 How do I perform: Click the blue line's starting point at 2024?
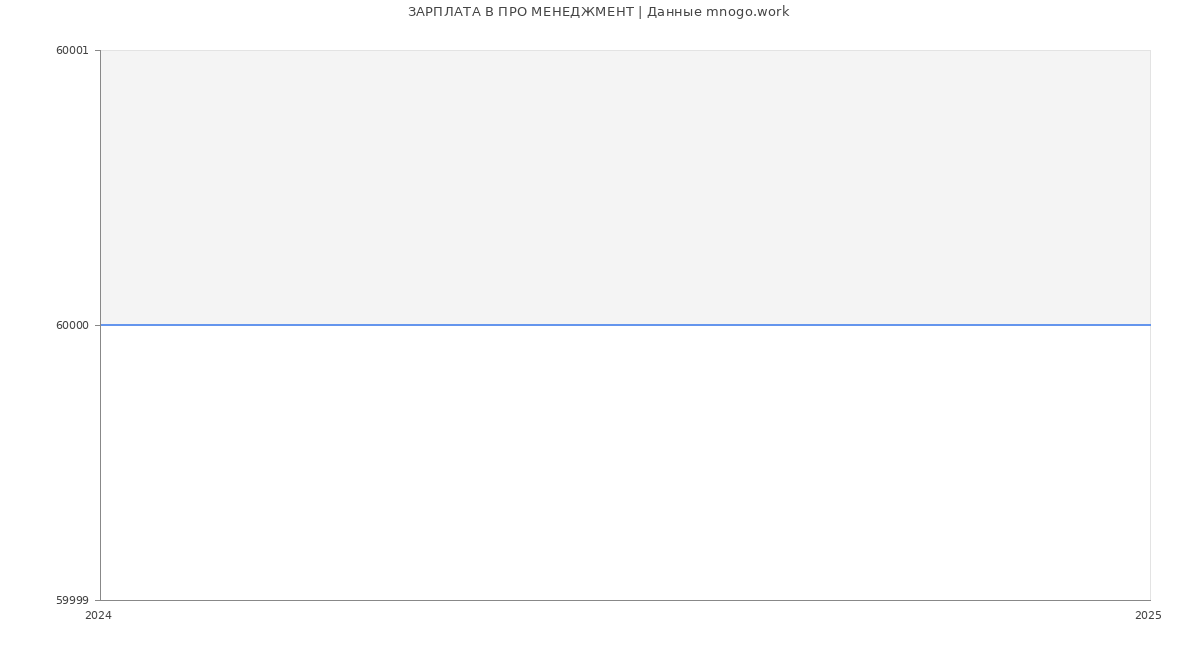102,325
